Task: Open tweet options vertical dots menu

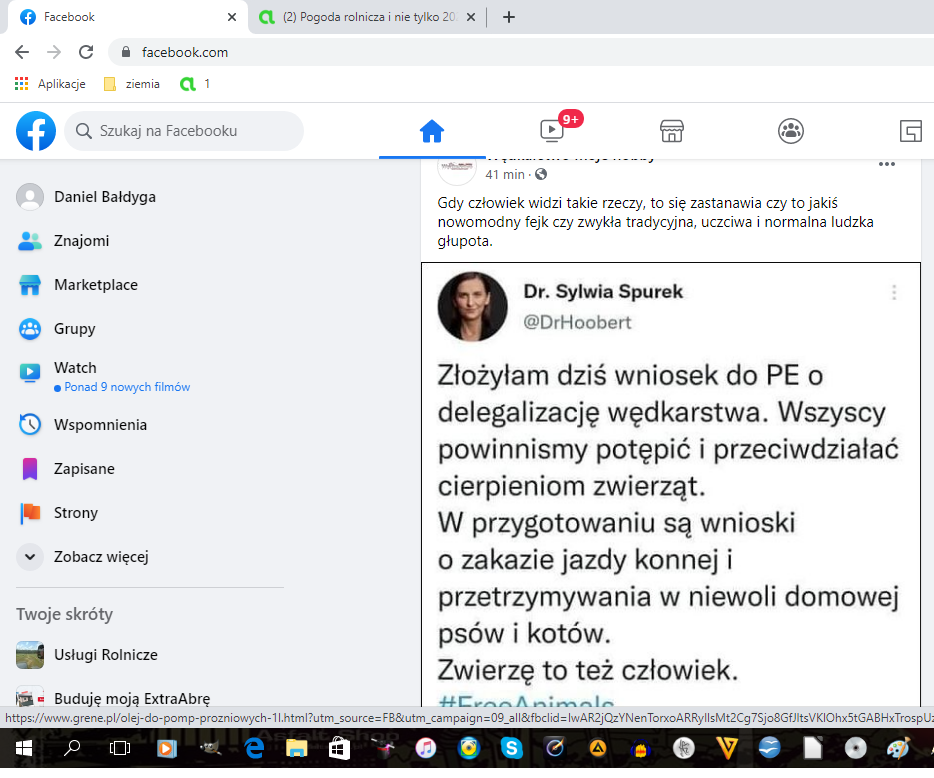Action: pyautogui.click(x=894, y=292)
